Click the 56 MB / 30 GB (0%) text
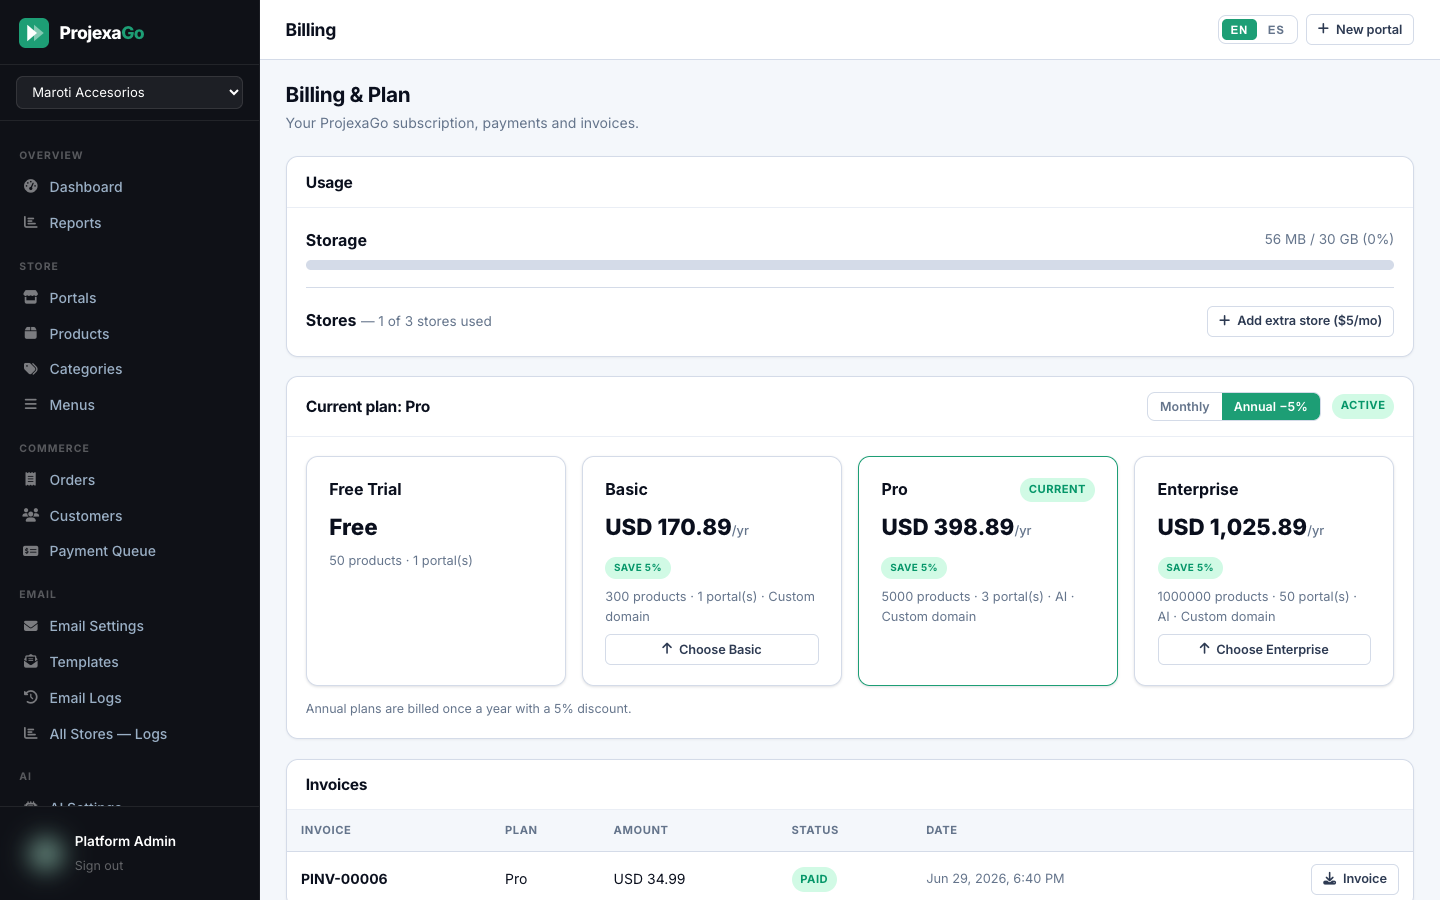 click(x=1329, y=239)
